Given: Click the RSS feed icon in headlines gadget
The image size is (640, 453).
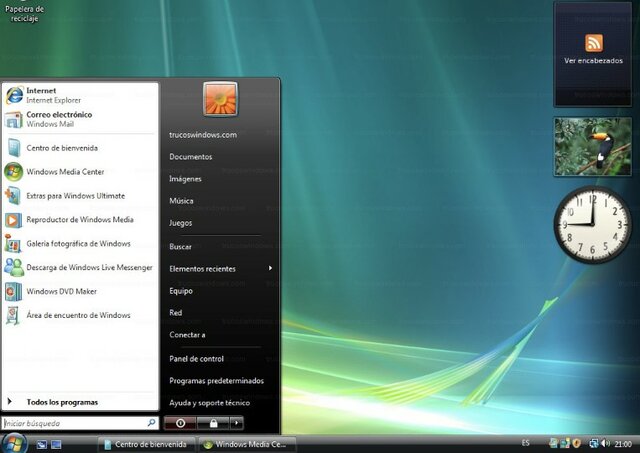Looking at the screenshot, I should 594,43.
